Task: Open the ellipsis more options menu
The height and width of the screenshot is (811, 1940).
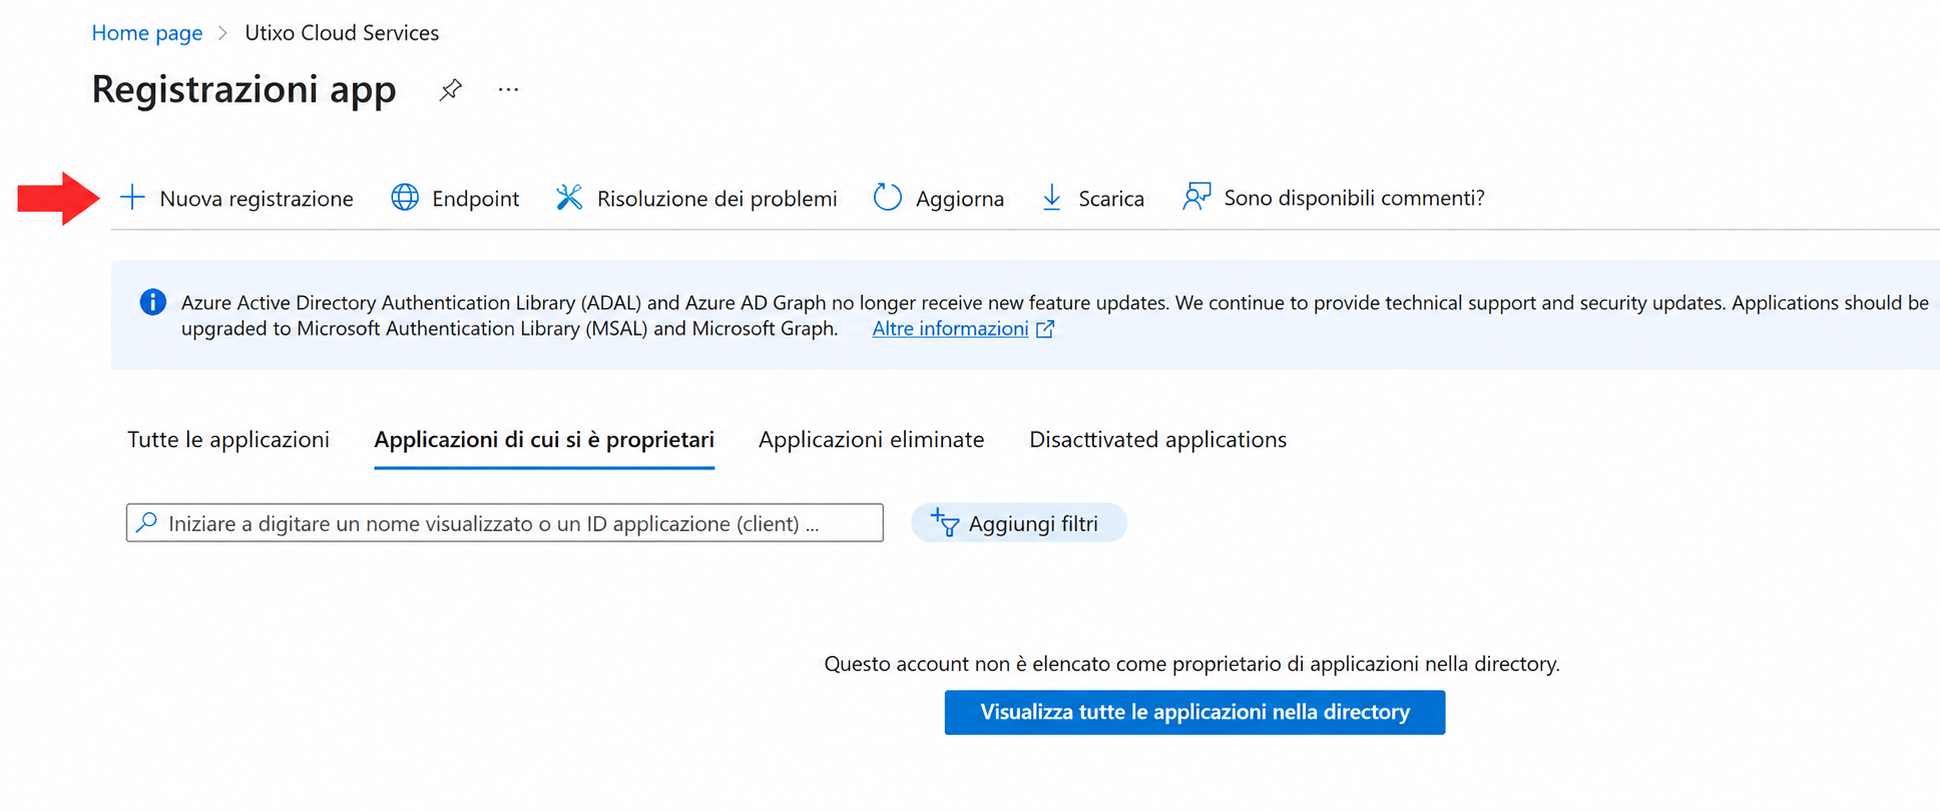Action: (x=508, y=90)
